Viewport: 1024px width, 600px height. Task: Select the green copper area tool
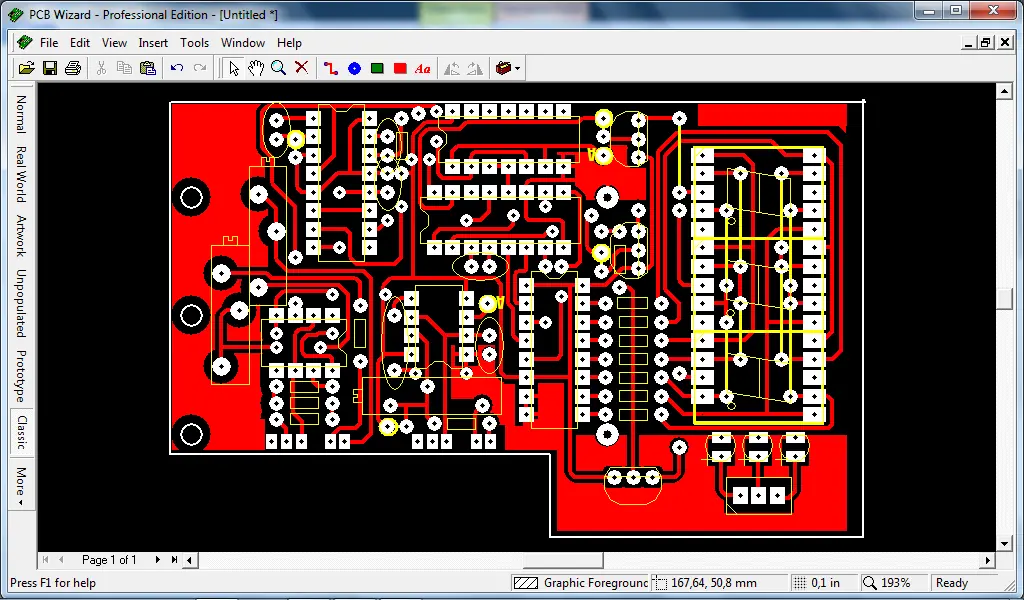(377, 68)
